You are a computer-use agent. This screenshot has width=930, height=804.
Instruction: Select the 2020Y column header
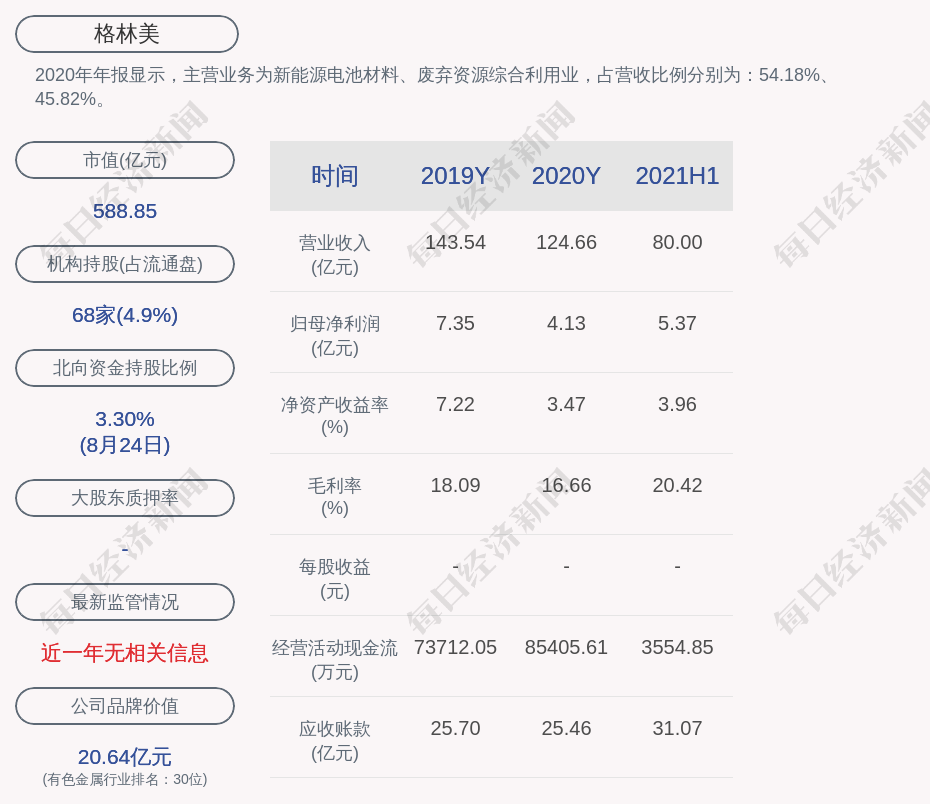pyautogui.click(x=566, y=176)
